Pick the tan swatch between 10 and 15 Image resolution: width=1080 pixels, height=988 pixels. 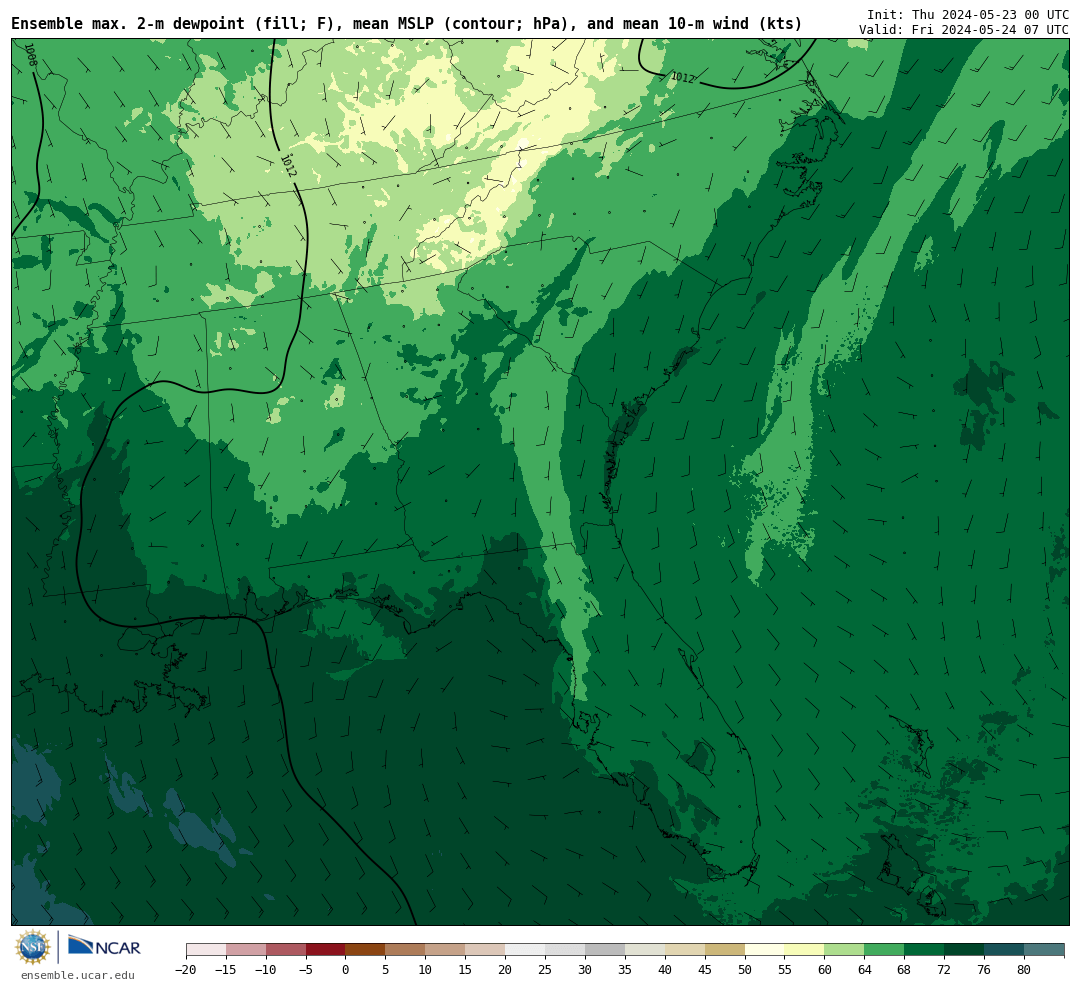point(446,950)
